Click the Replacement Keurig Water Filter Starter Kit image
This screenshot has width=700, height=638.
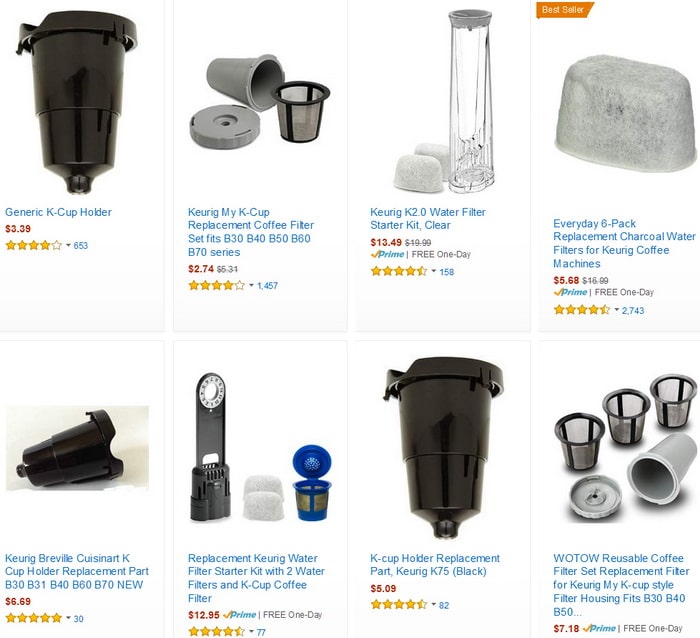pos(261,447)
